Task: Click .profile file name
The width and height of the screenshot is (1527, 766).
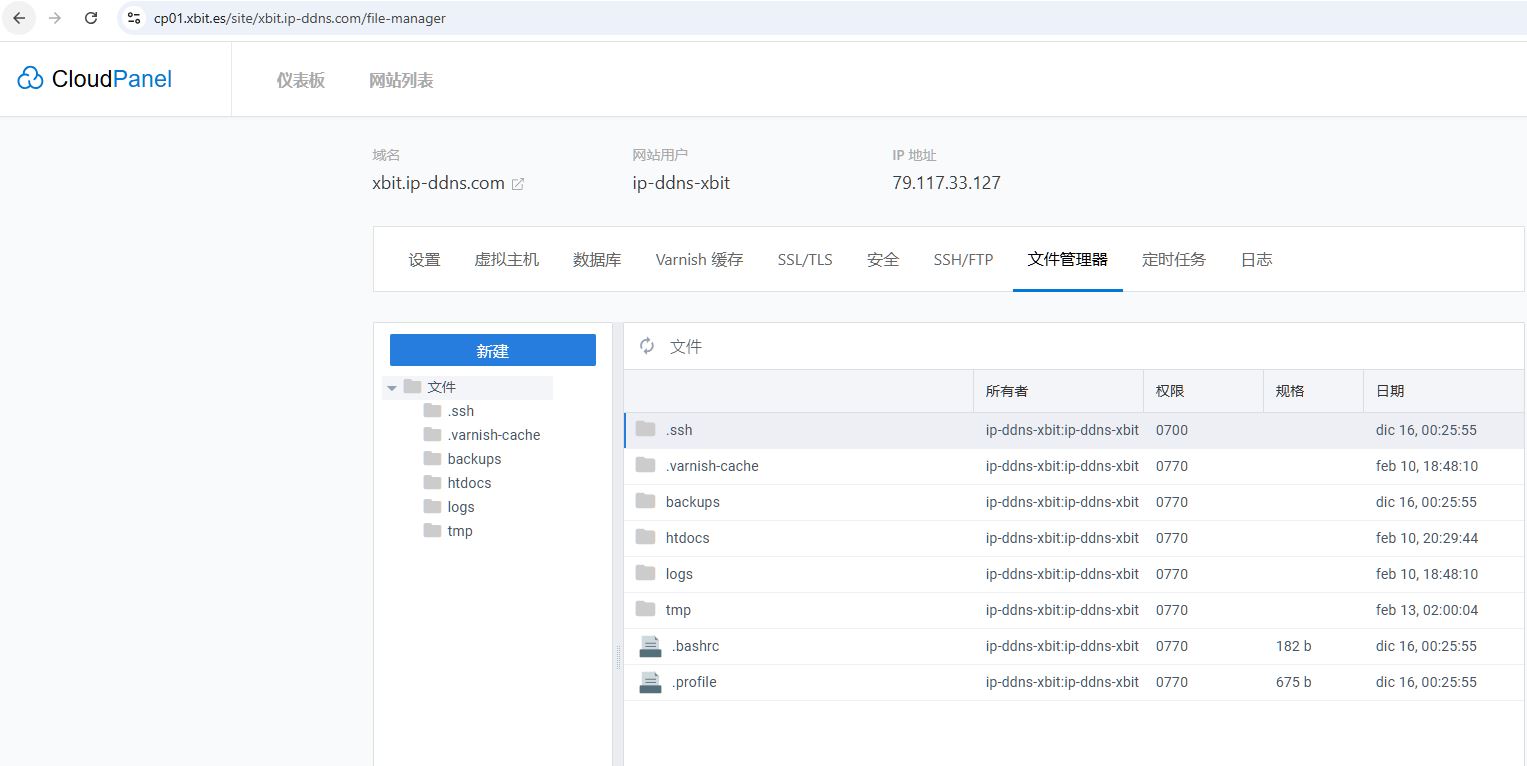Action: click(694, 682)
